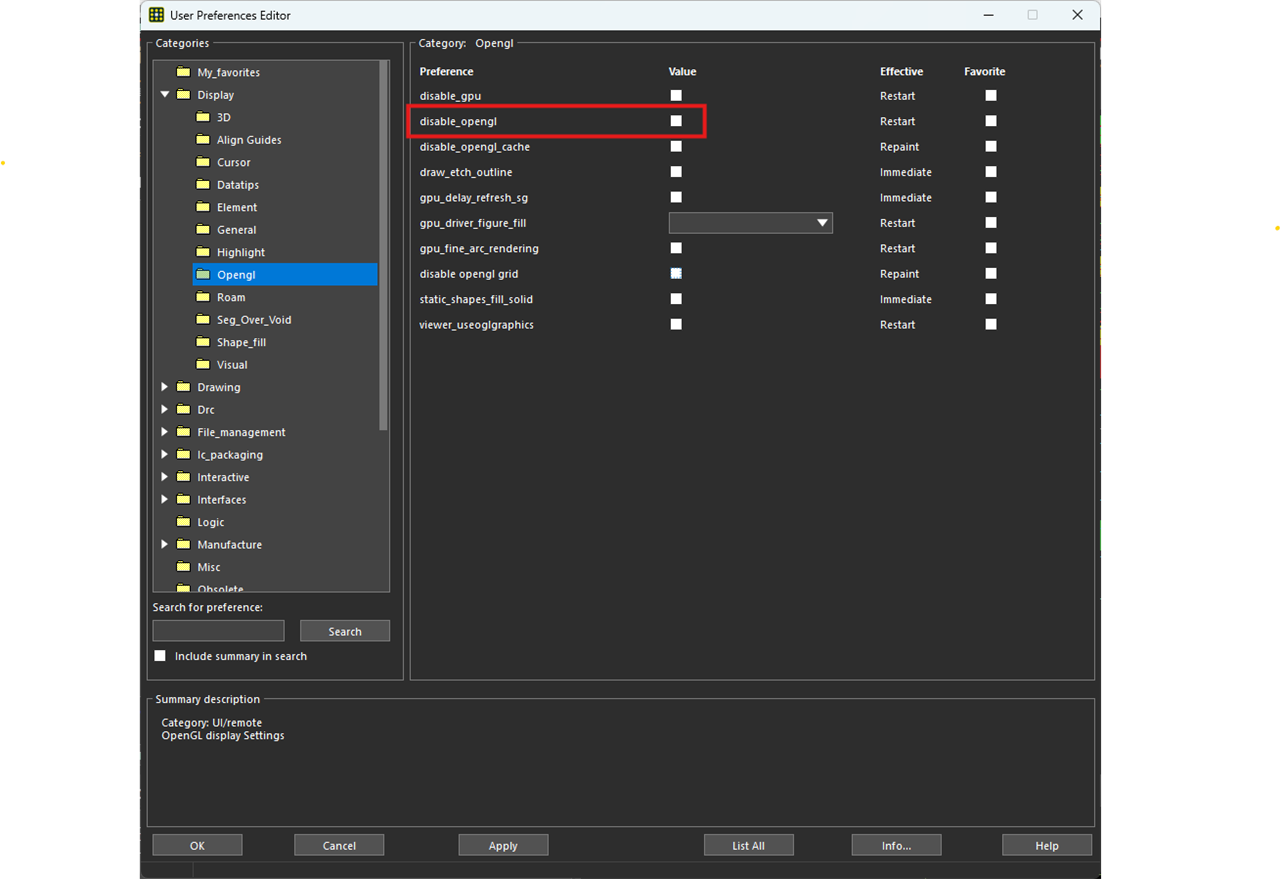Click the Categories tree vertical scrollbar

point(384,245)
